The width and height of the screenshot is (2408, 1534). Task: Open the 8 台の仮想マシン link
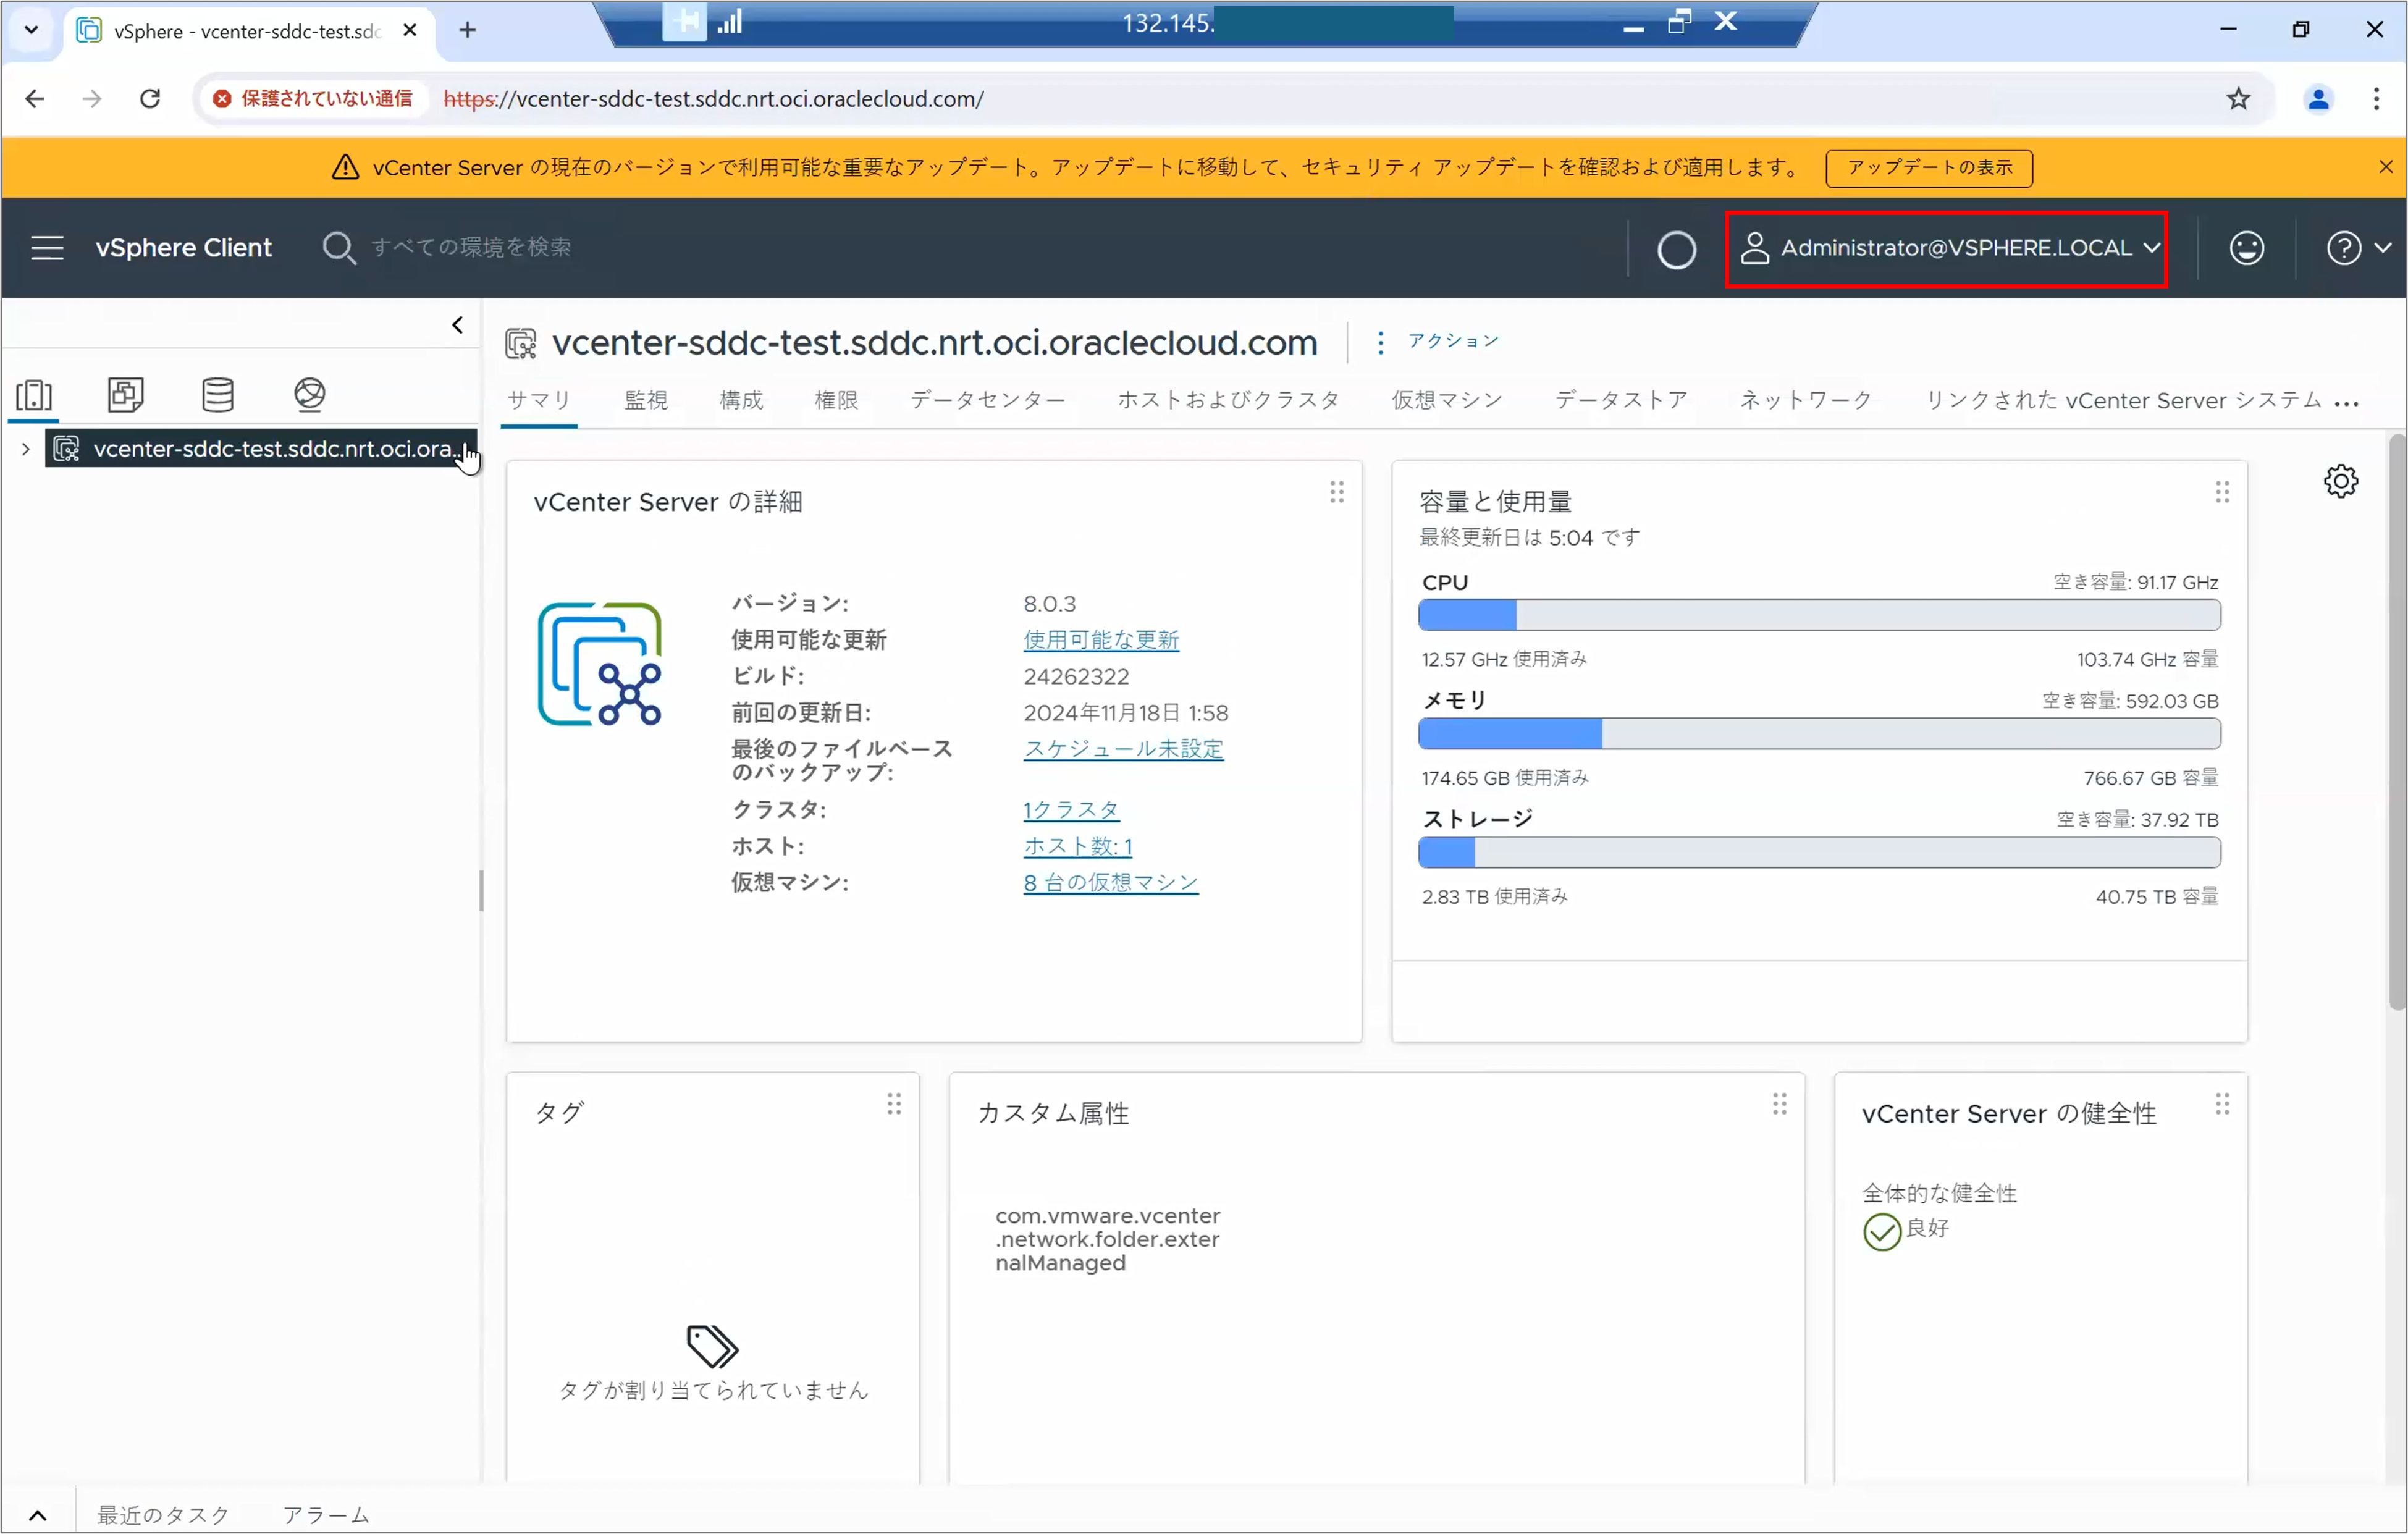1111,882
